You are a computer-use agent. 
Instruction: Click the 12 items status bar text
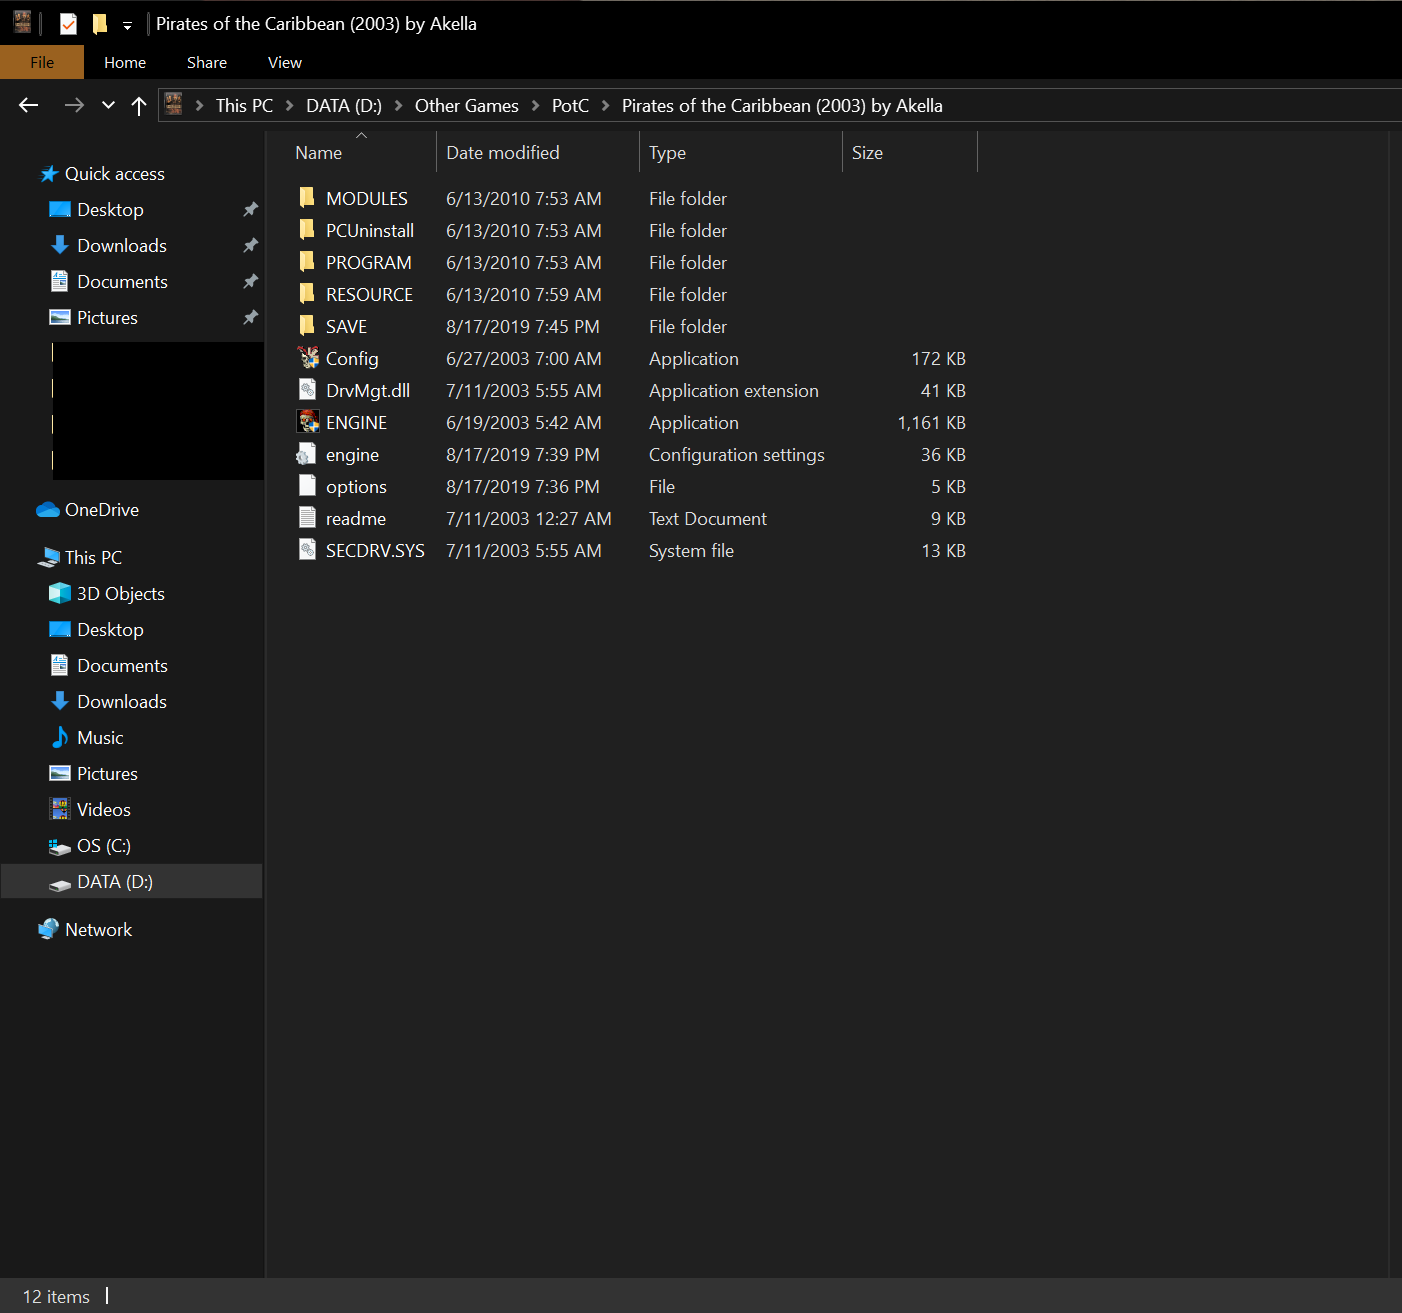pyautogui.click(x=56, y=1296)
